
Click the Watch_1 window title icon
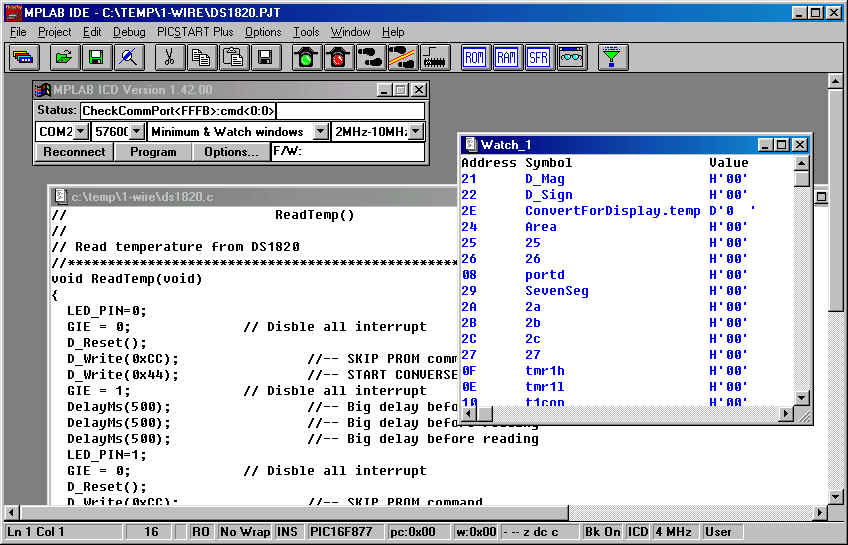(x=471, y=144)
